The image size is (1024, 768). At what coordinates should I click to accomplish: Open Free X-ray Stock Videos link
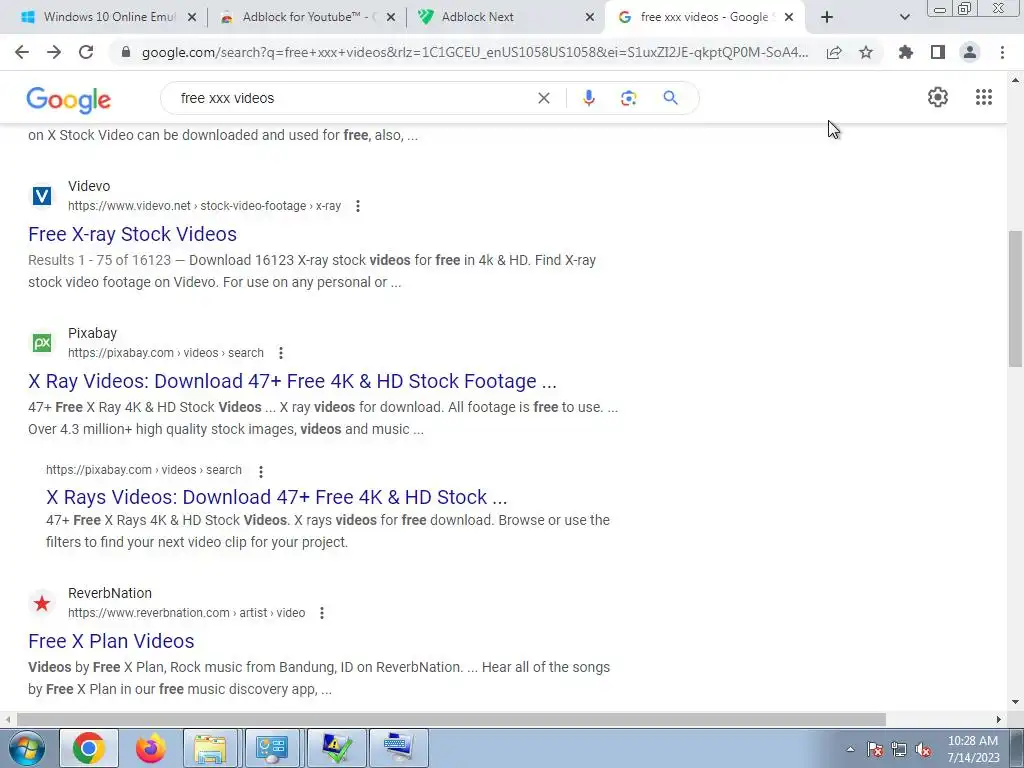click(x=133, y=234)
